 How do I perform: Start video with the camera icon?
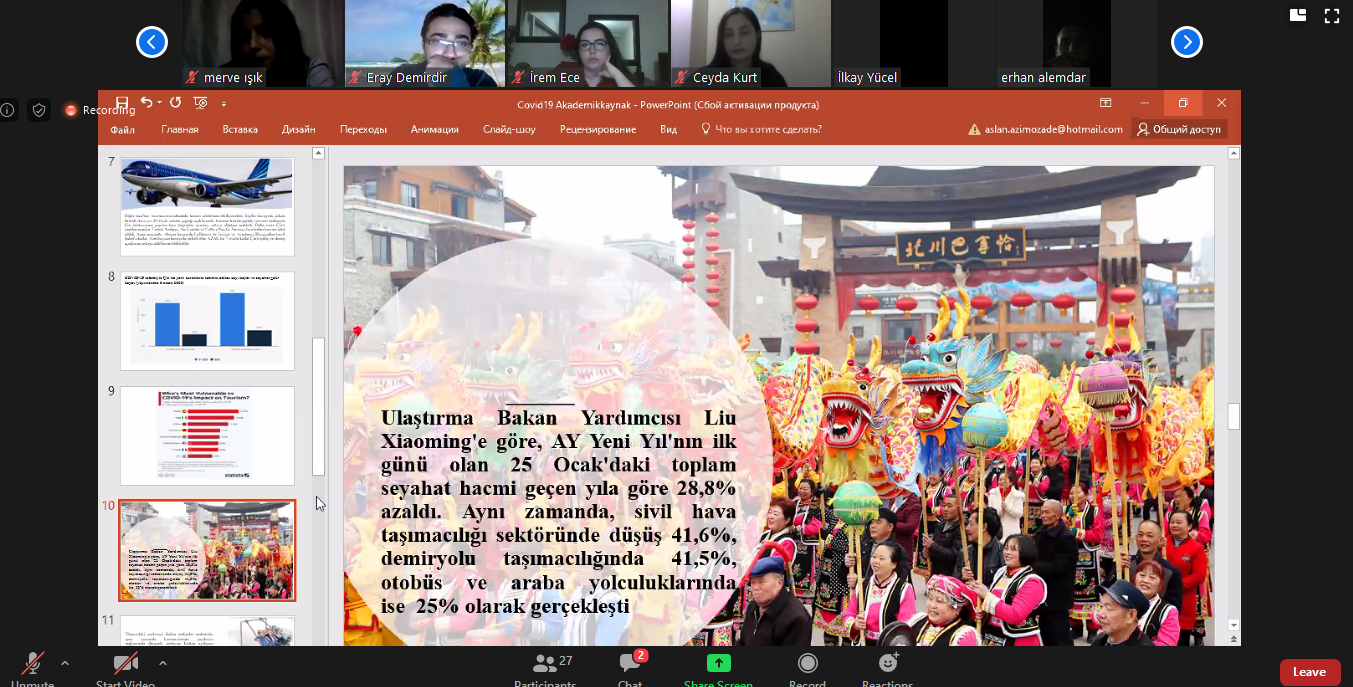coord(125,665)
